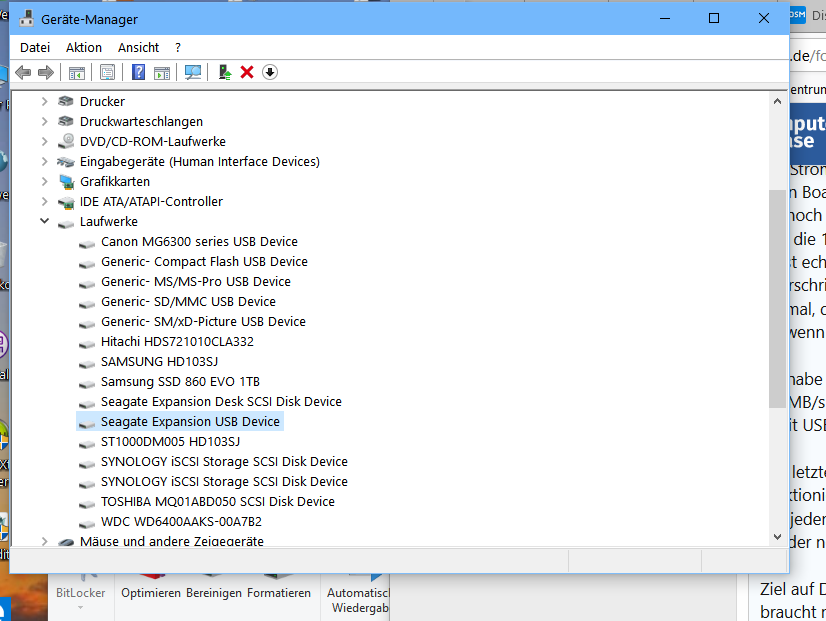Click the drive icon beside Samsung SSD 860 EVO
This screenshot has height=621, width=826.
click(87, 383)
